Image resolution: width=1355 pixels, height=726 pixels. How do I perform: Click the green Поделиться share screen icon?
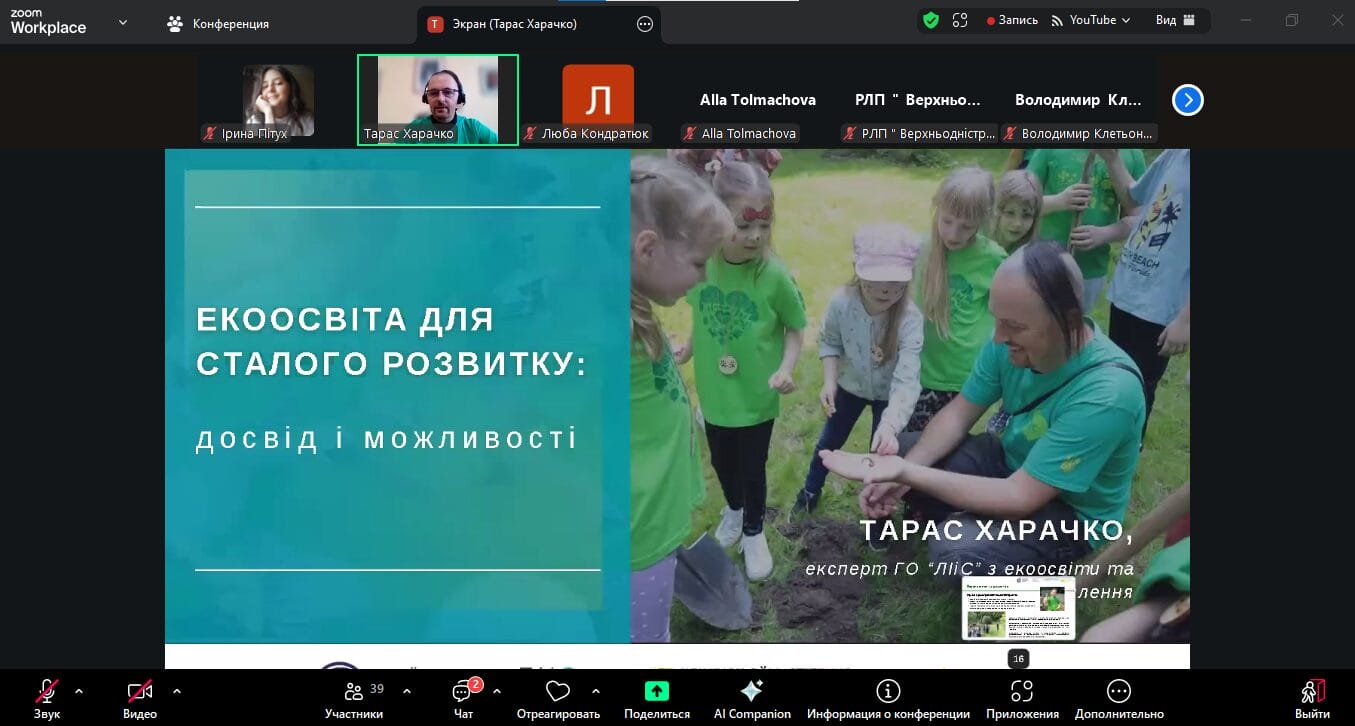point(656,691)
